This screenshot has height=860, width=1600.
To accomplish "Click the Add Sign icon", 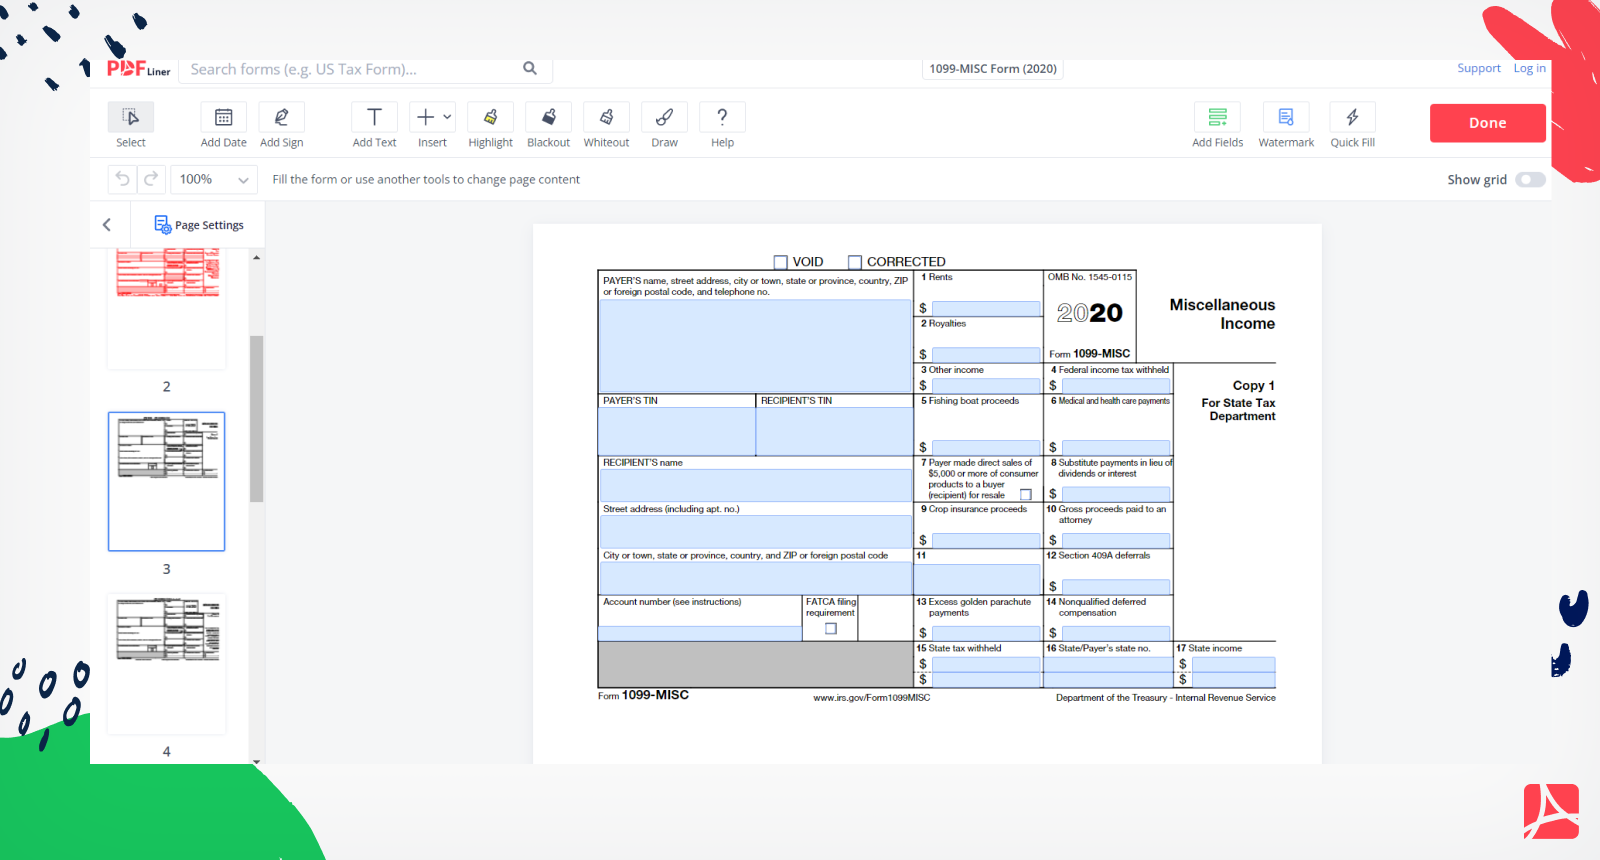I will 281,118.
